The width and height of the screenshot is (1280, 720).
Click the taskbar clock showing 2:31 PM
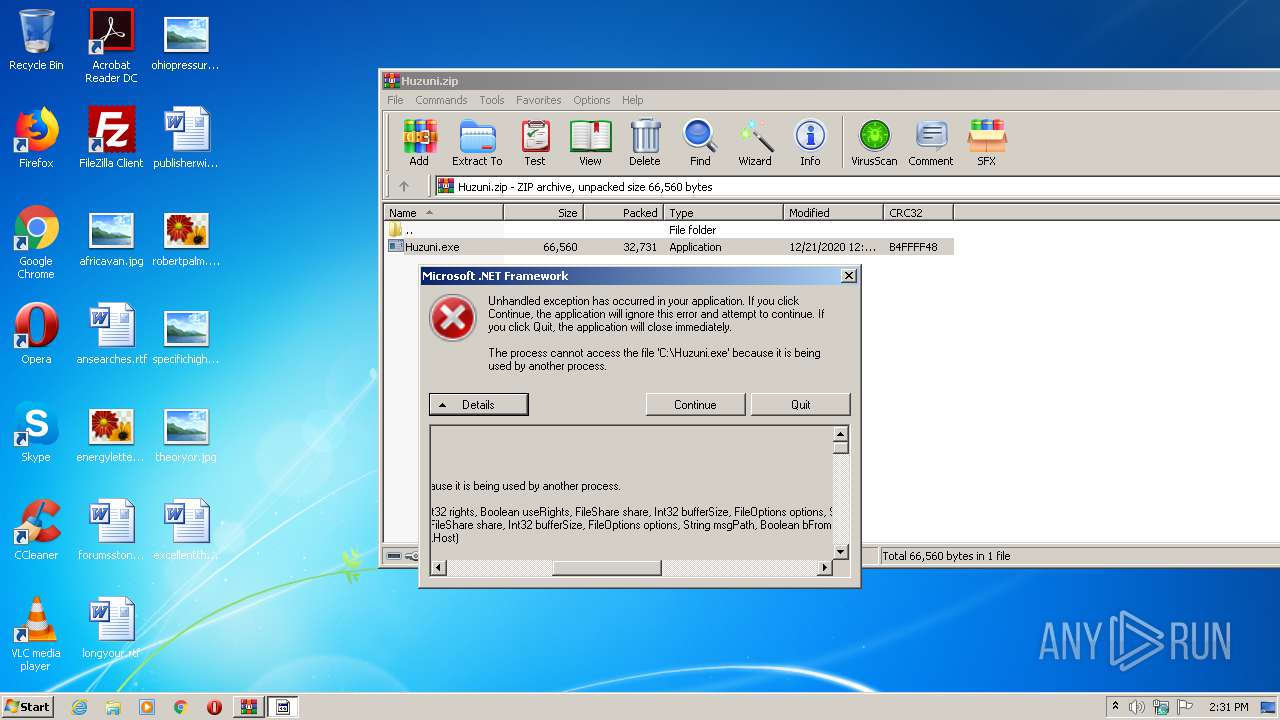coord(1228,707)
